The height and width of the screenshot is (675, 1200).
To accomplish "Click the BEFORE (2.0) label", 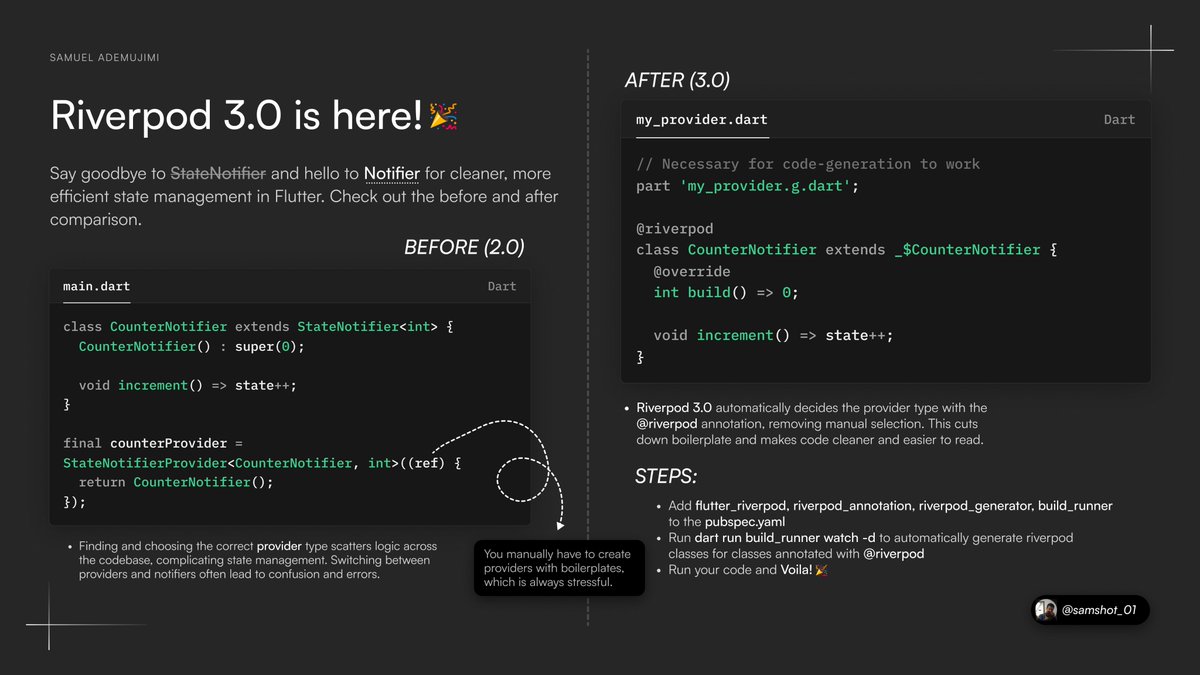I will coord(464,247).
